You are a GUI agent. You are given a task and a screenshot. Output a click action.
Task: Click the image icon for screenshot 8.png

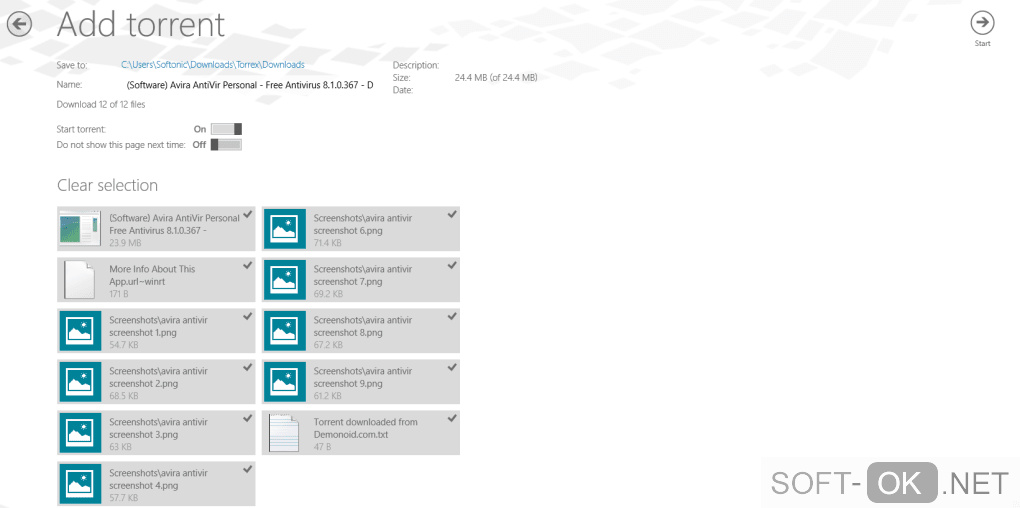(x=284, y=331)
